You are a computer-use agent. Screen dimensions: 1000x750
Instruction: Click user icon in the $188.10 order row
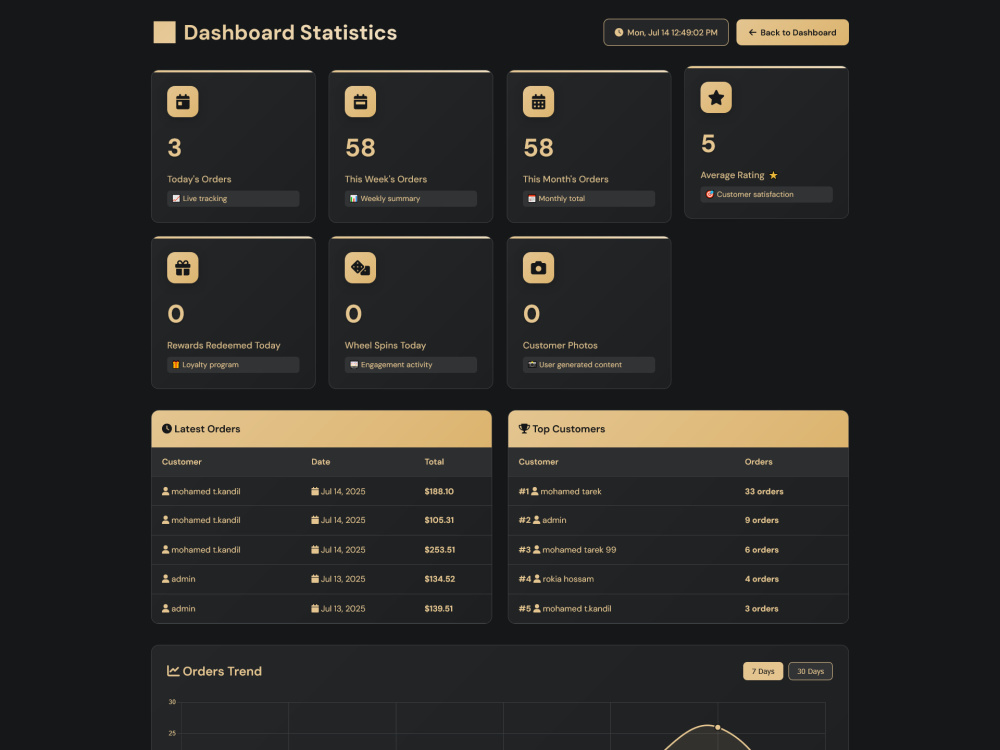click(x=166, y=491)
